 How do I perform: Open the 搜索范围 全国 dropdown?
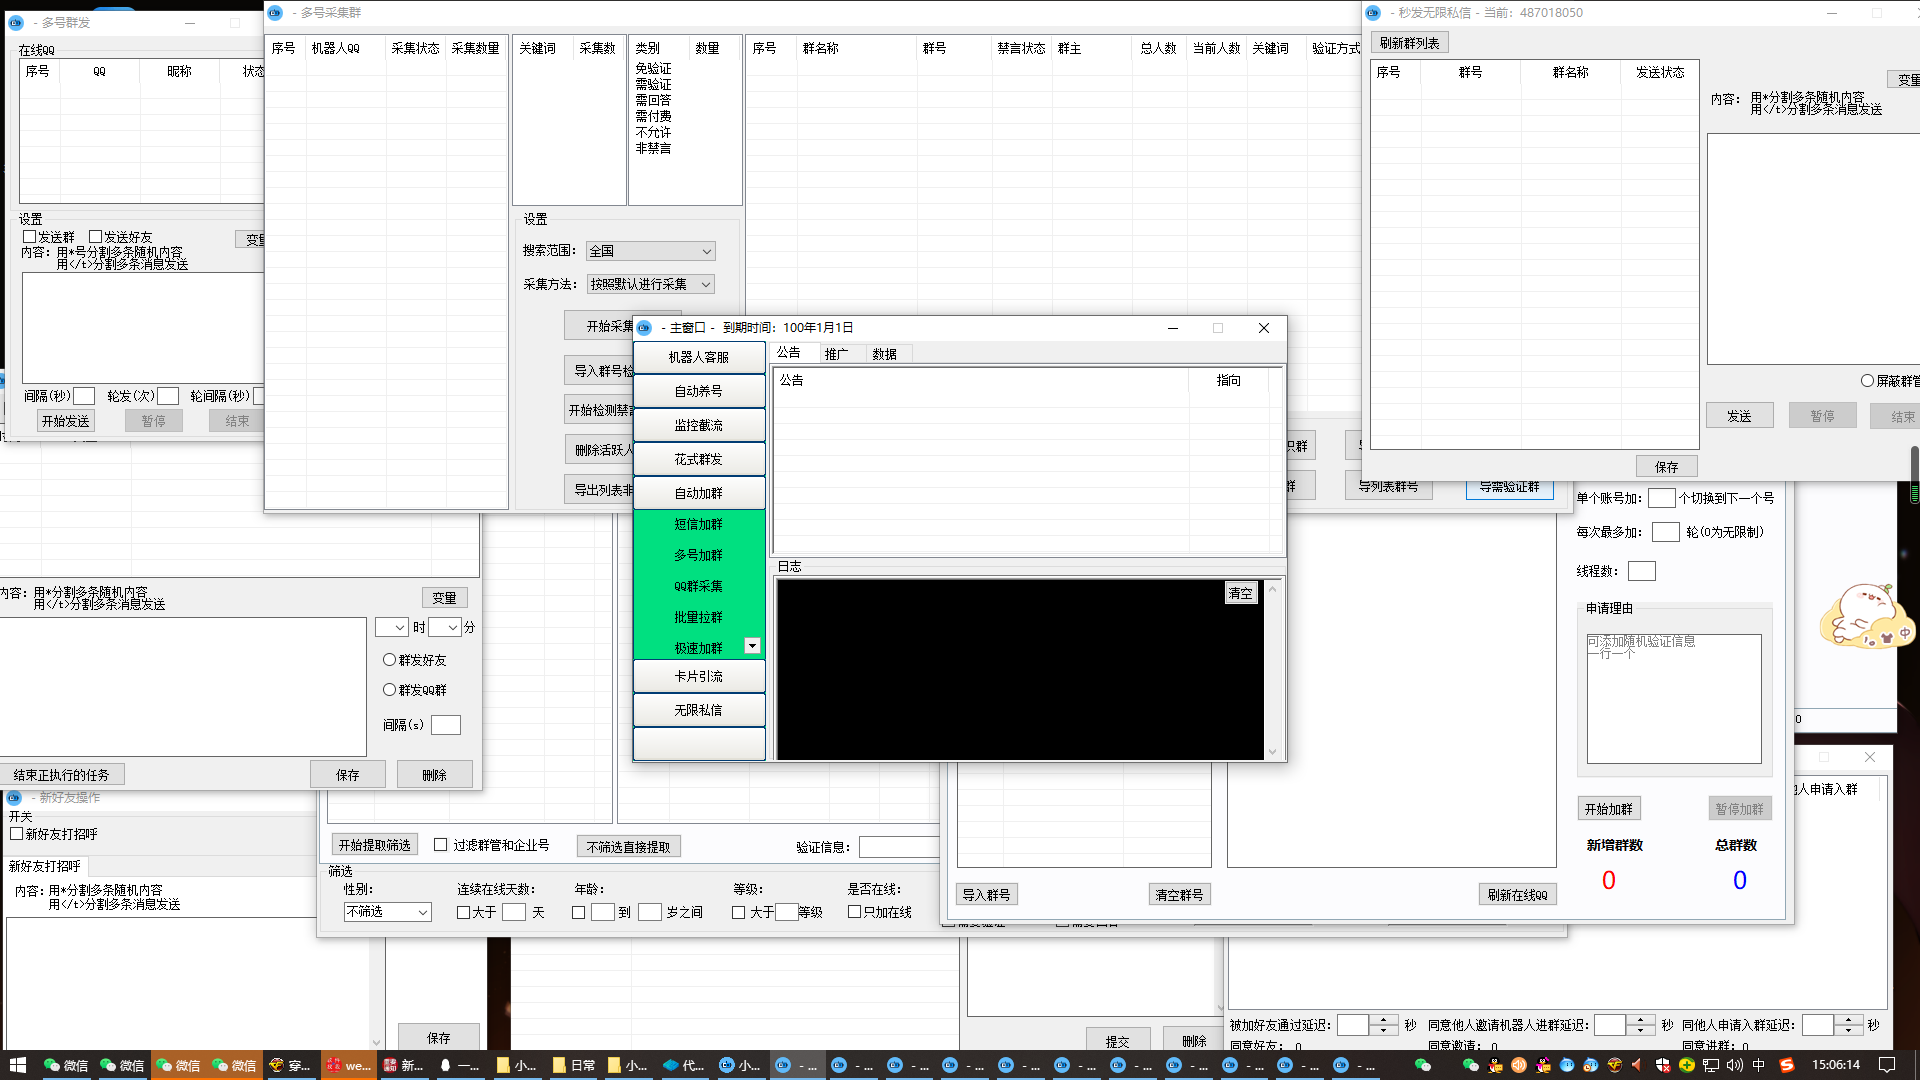(x=651, y=251)
